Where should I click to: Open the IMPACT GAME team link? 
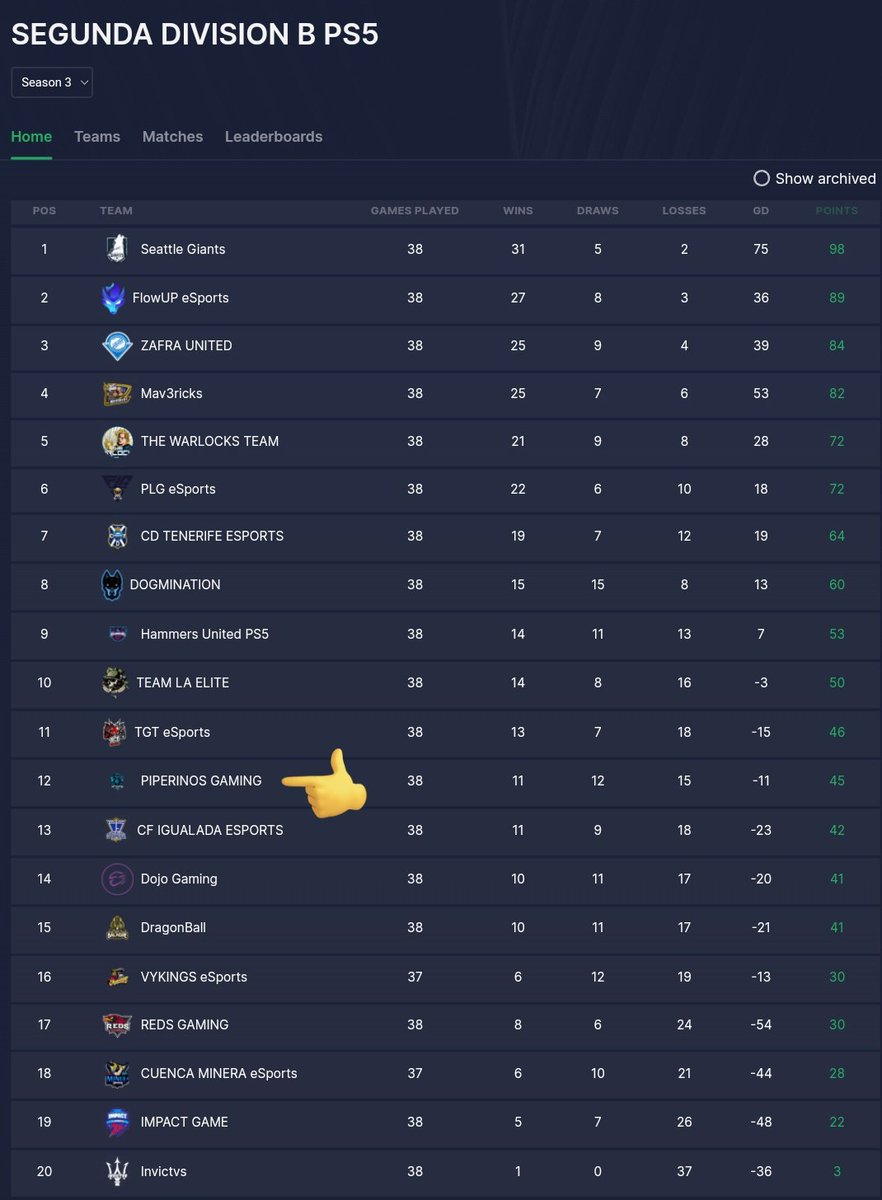(184, 1122)
